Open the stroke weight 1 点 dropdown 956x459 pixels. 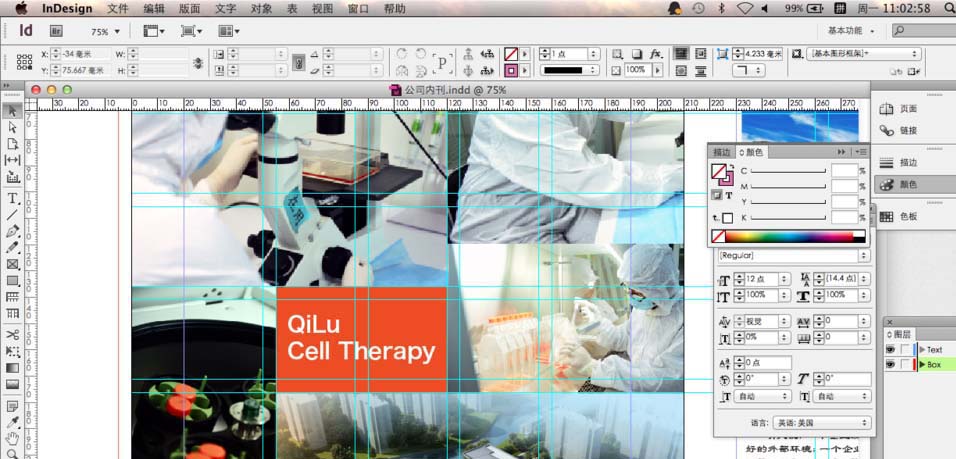594,54
